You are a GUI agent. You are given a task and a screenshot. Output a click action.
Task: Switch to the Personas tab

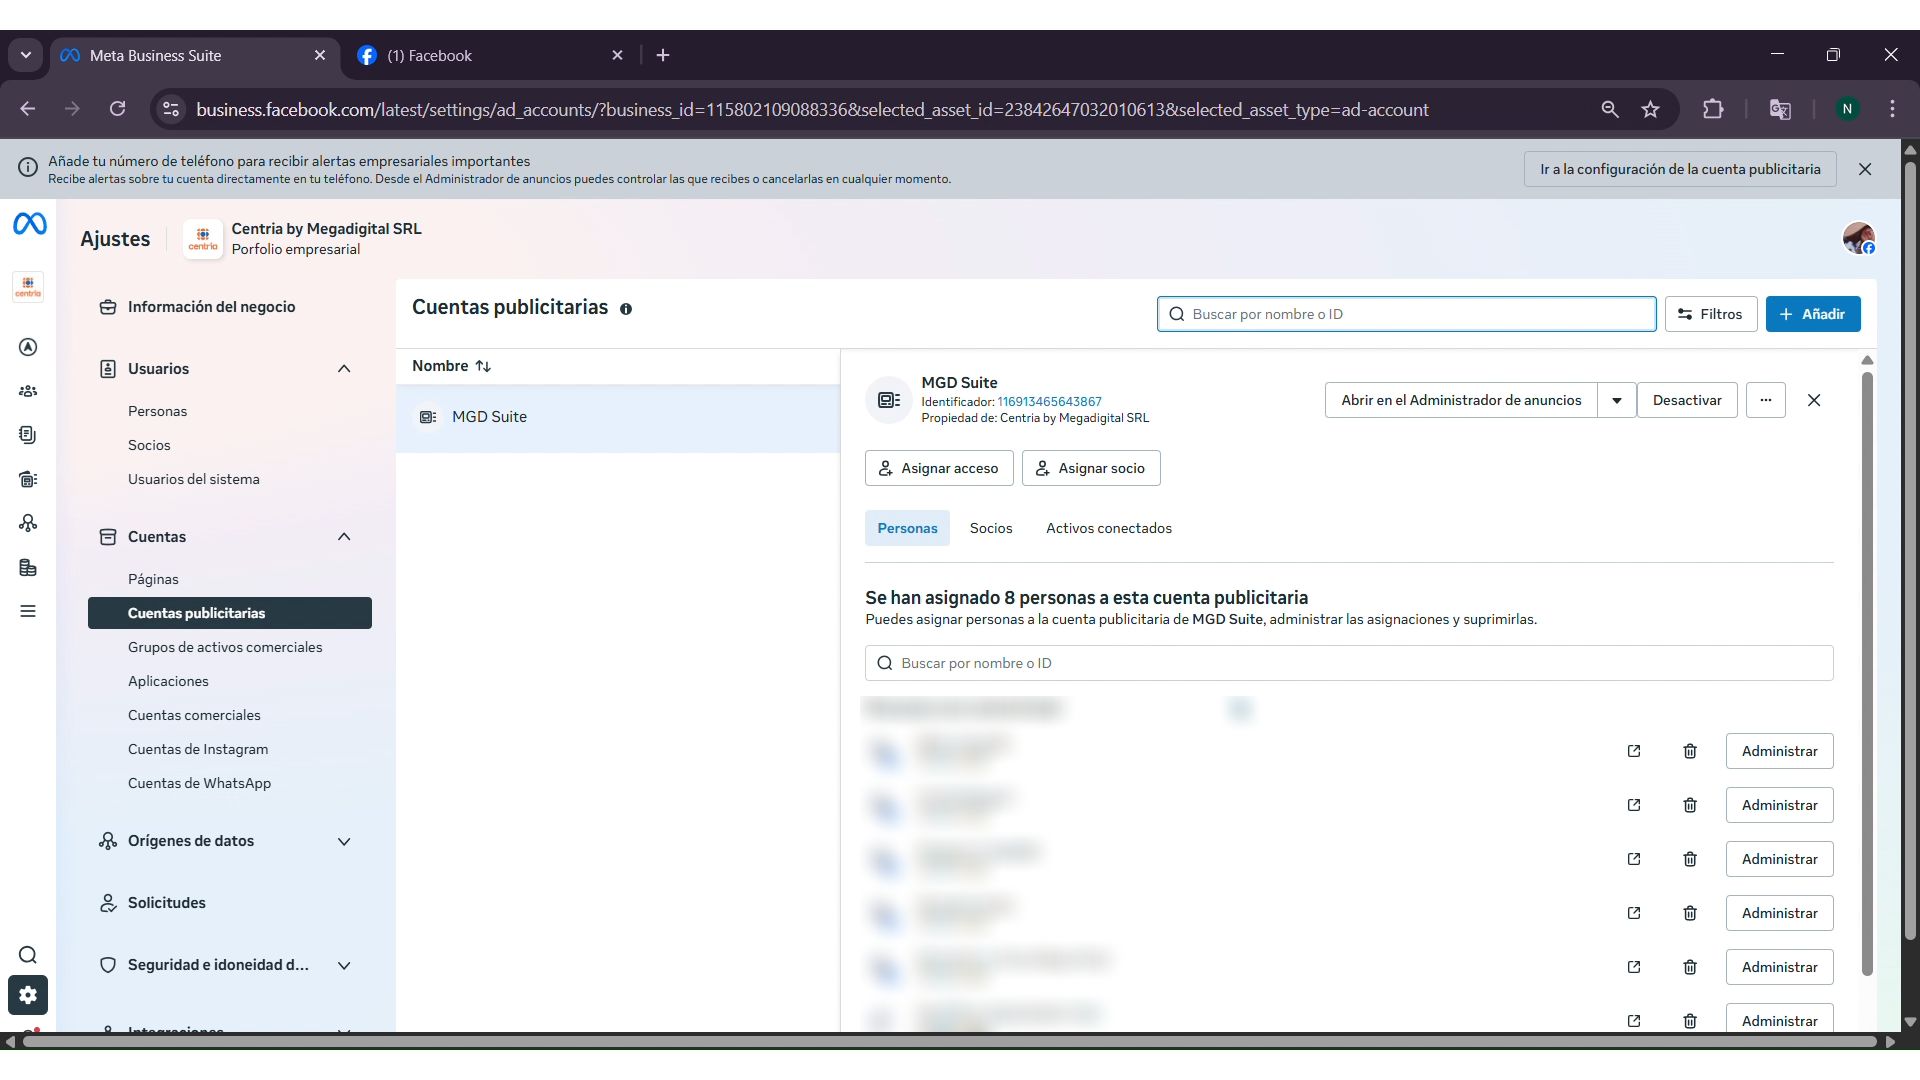point(907,528)
